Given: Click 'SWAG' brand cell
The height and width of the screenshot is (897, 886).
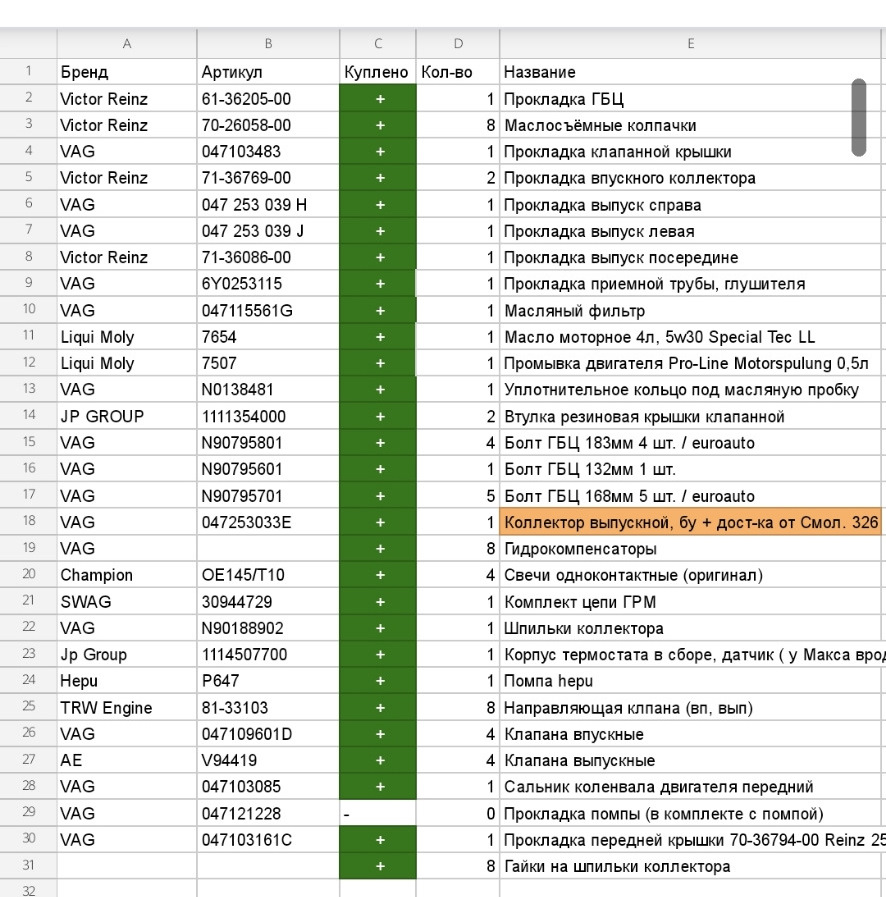Looking at the screenshot, I should [x=127, y=602].
